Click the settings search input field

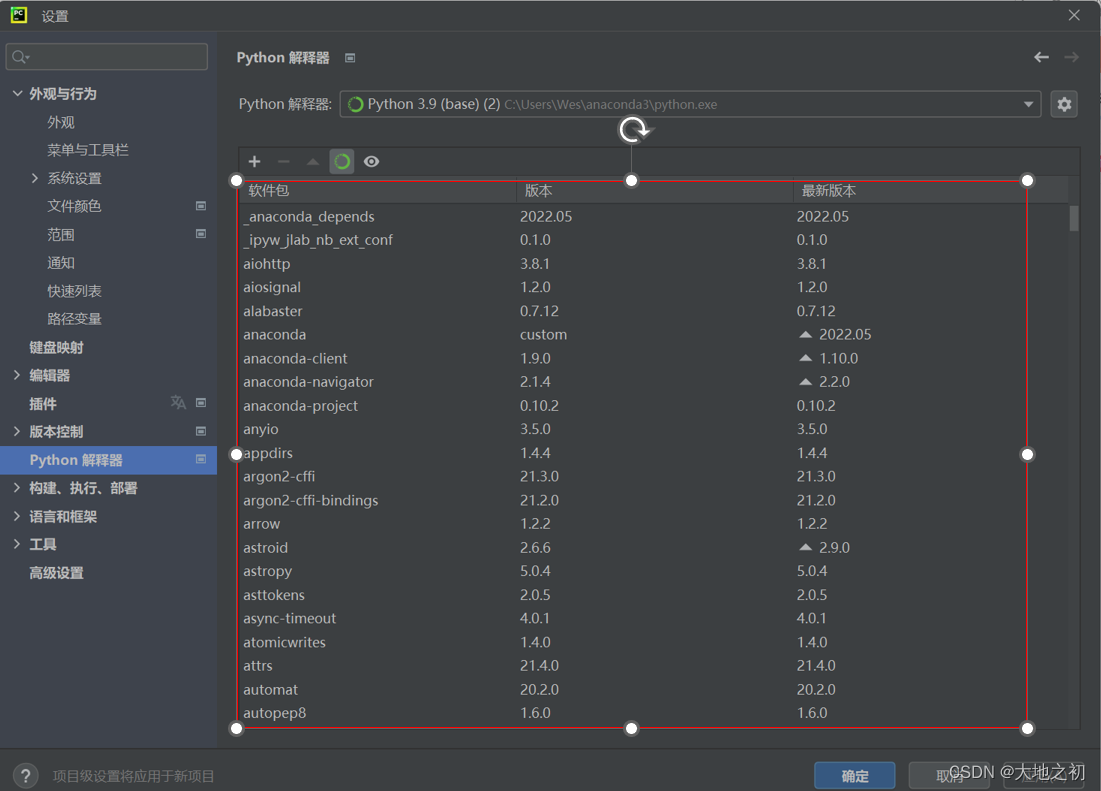tap(107, 57)
